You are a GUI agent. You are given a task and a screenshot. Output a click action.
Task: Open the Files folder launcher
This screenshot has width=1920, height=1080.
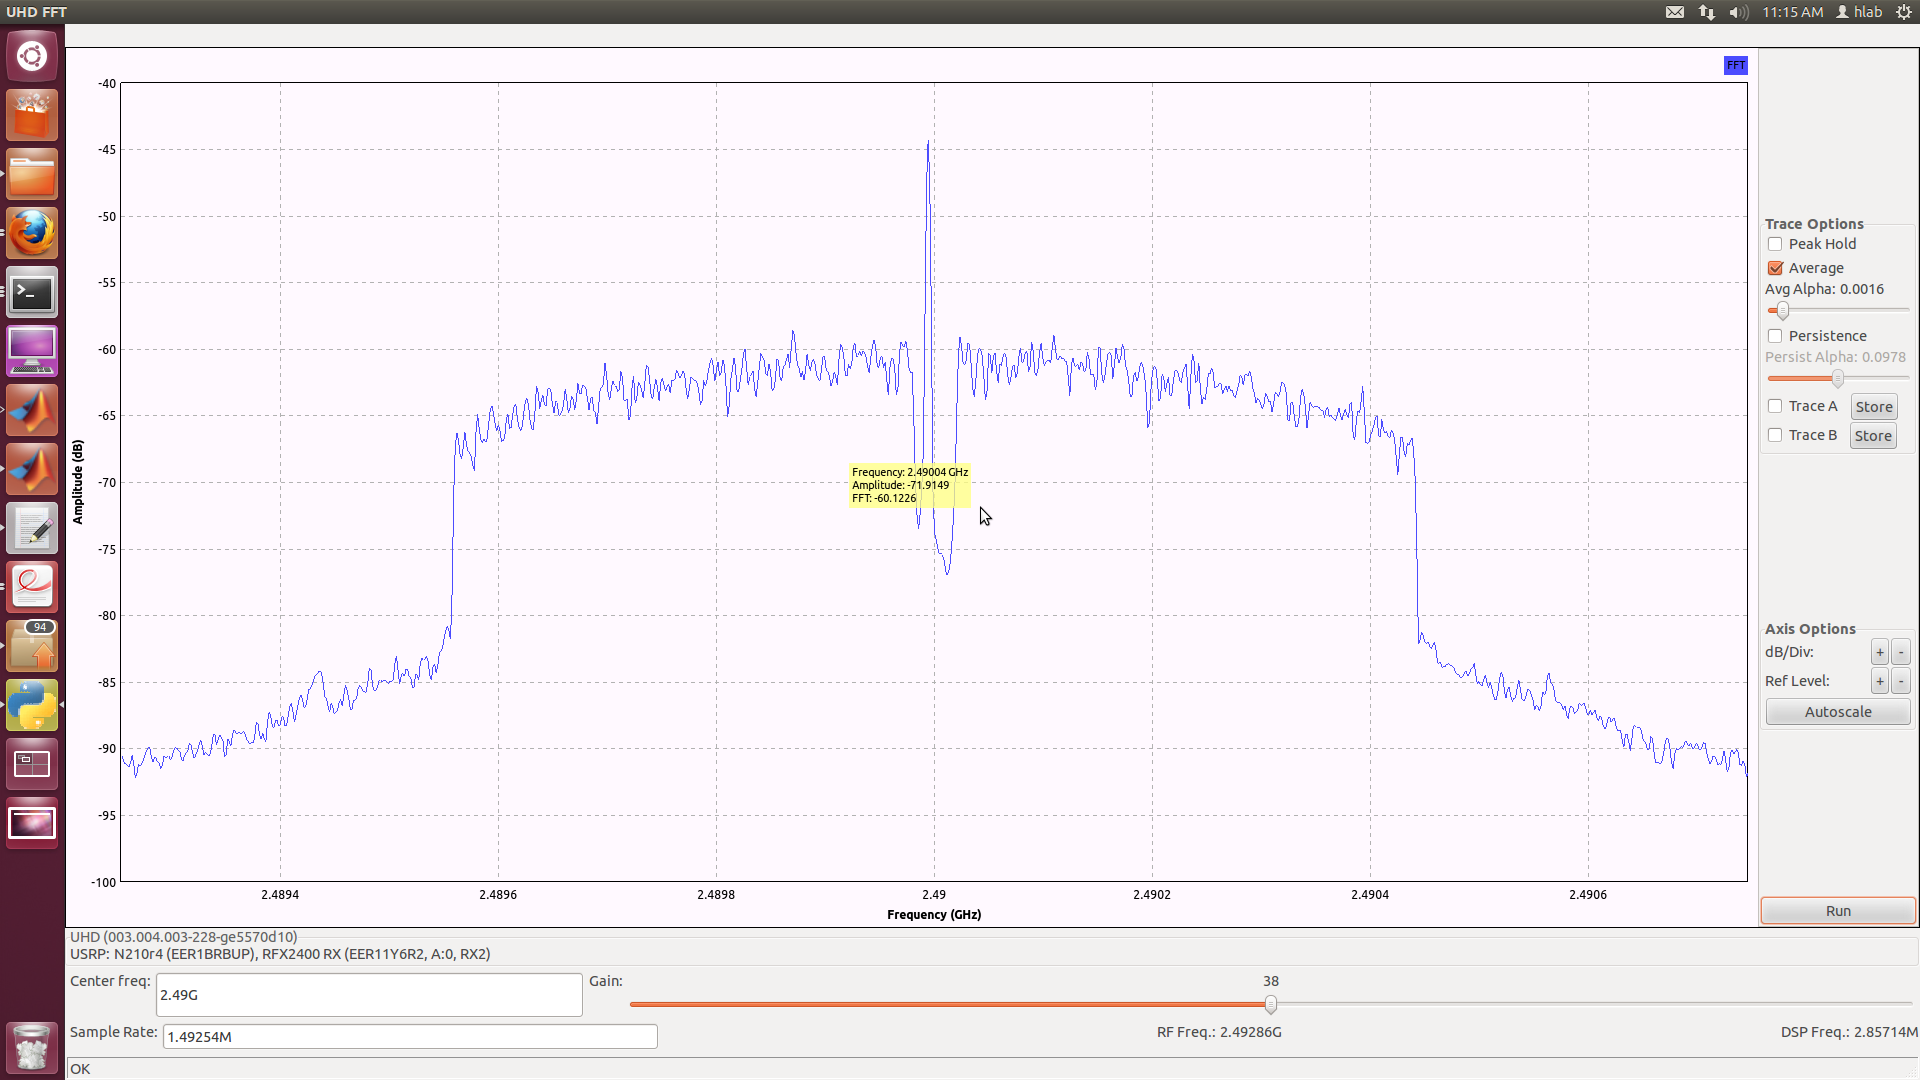point(32,175)
